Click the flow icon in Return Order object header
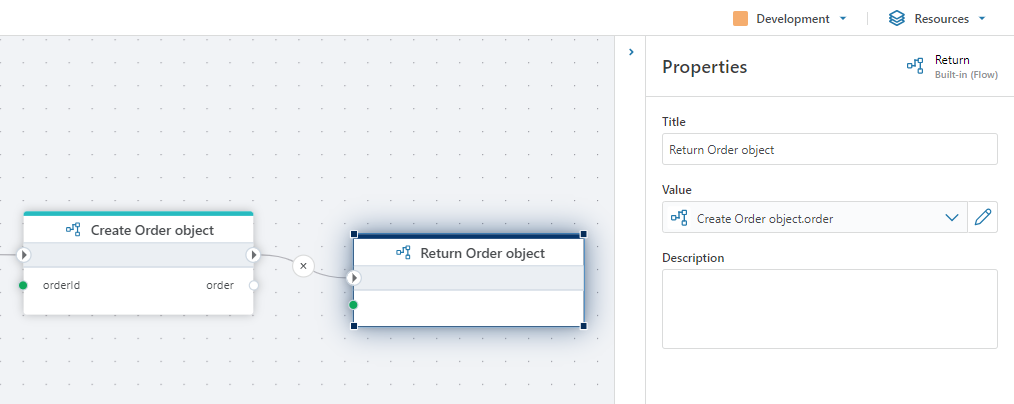 [x=403, y=253]
